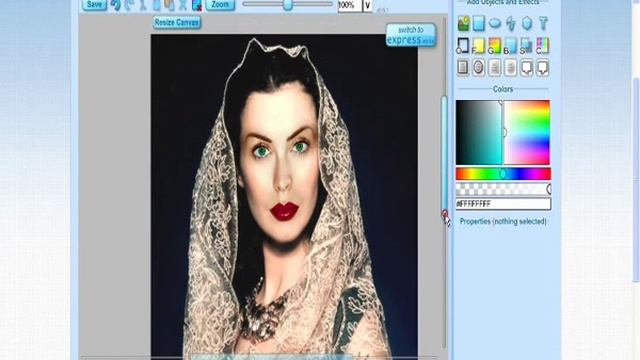Select the Fill effect icon labeled F

[478, 46]
